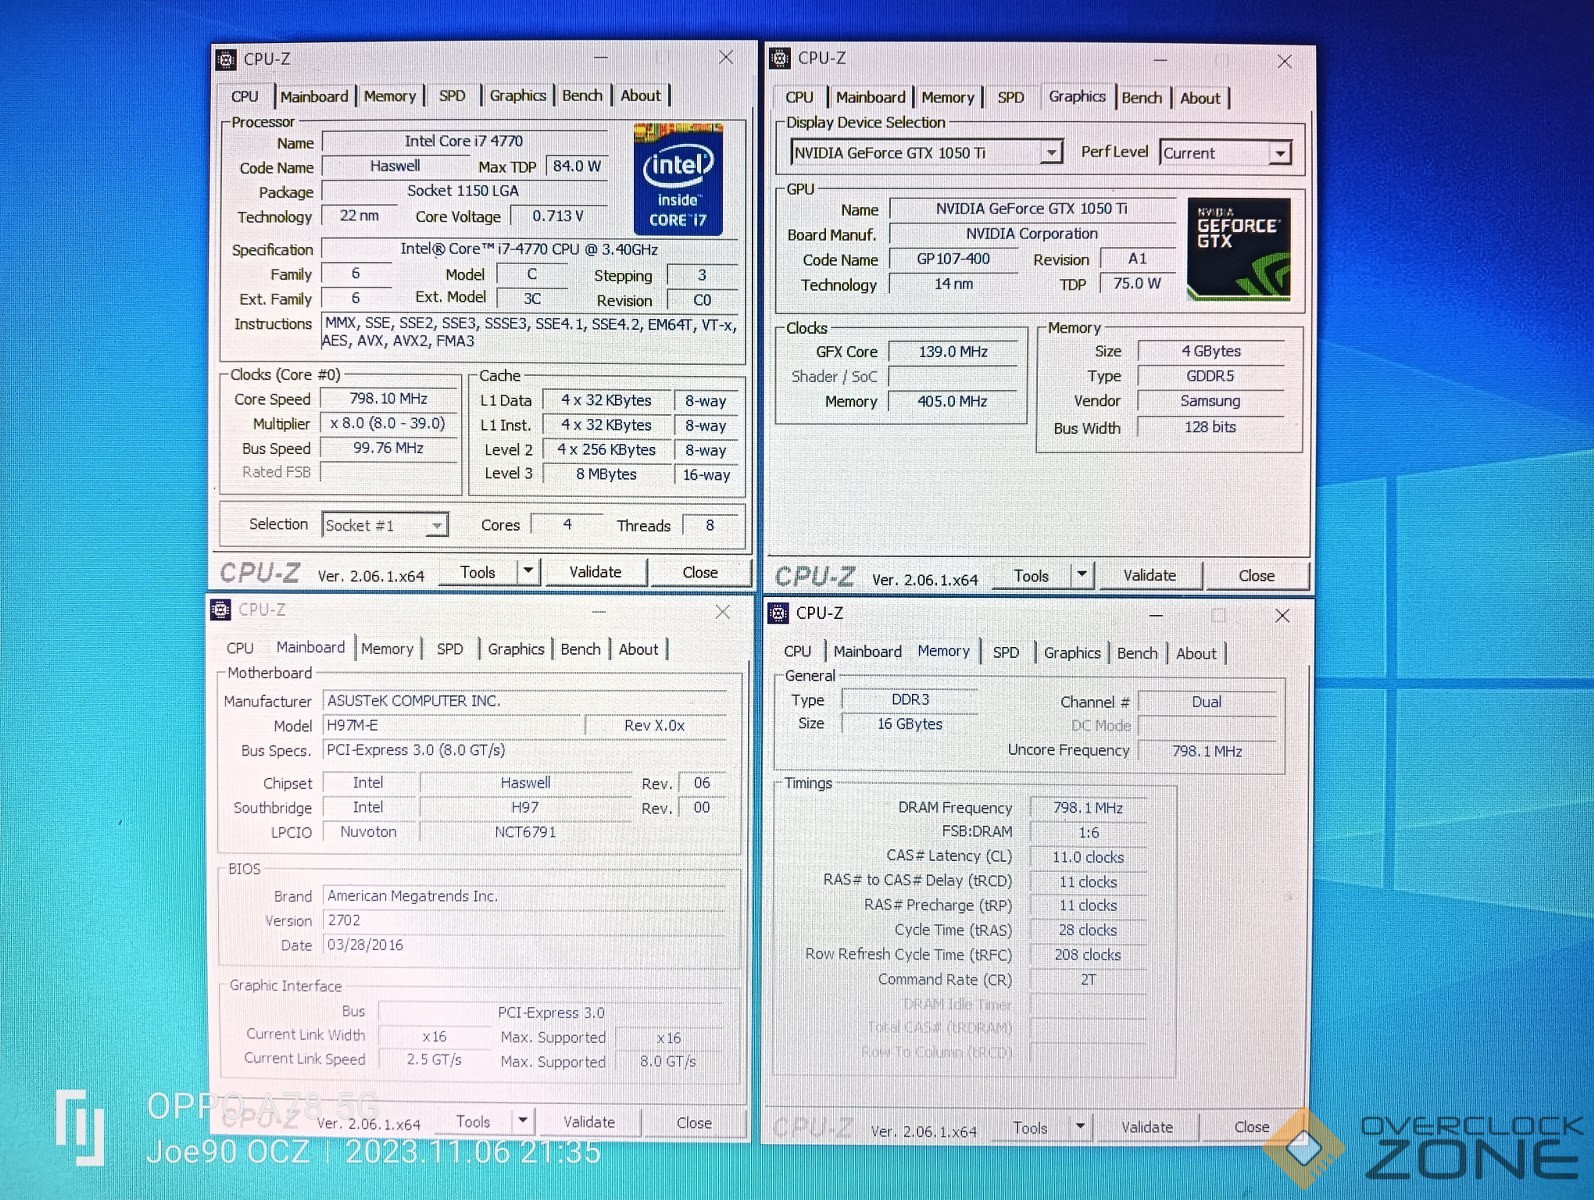Select the Bench tab in the Graphics window
1594x1200 pixels.
coord(1142,97)
